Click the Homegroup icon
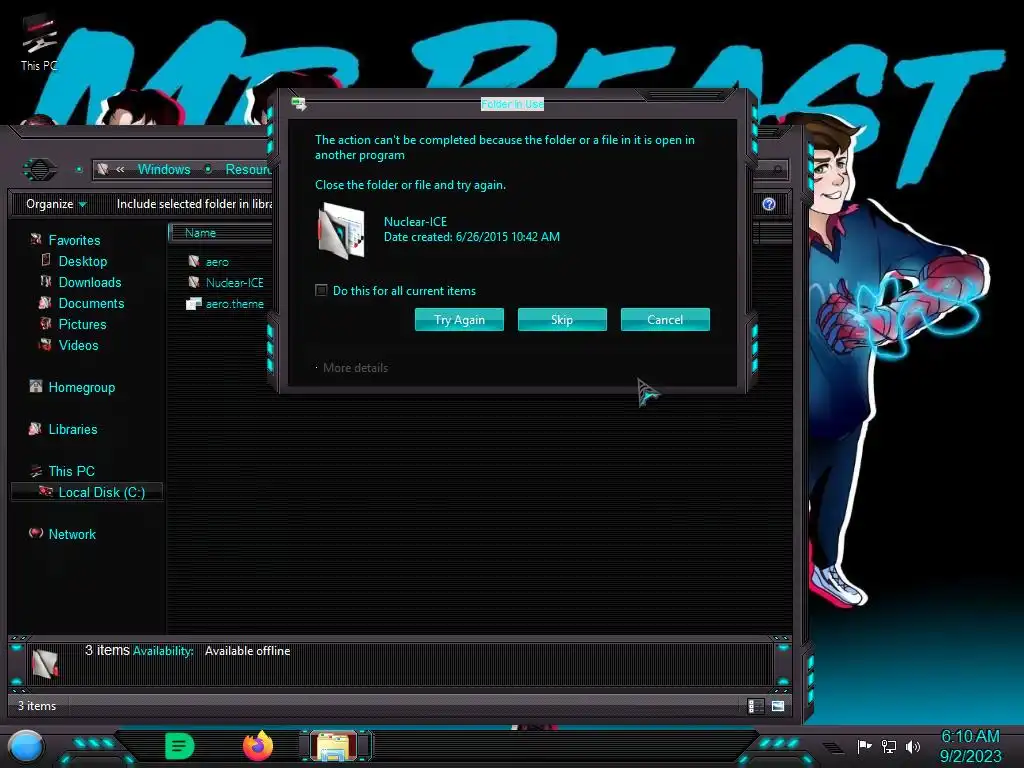Viewport: 1024px width, 768px height. pos(36,386)
